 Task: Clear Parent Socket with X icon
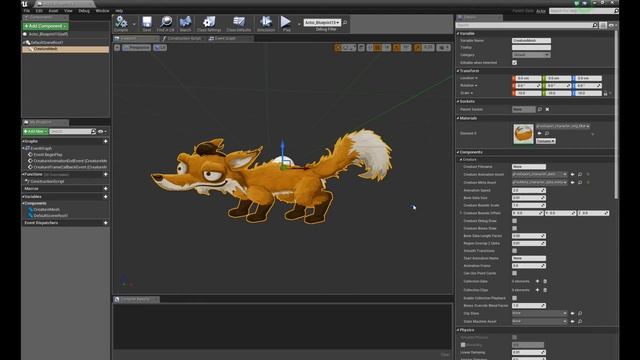coord(547,109)
